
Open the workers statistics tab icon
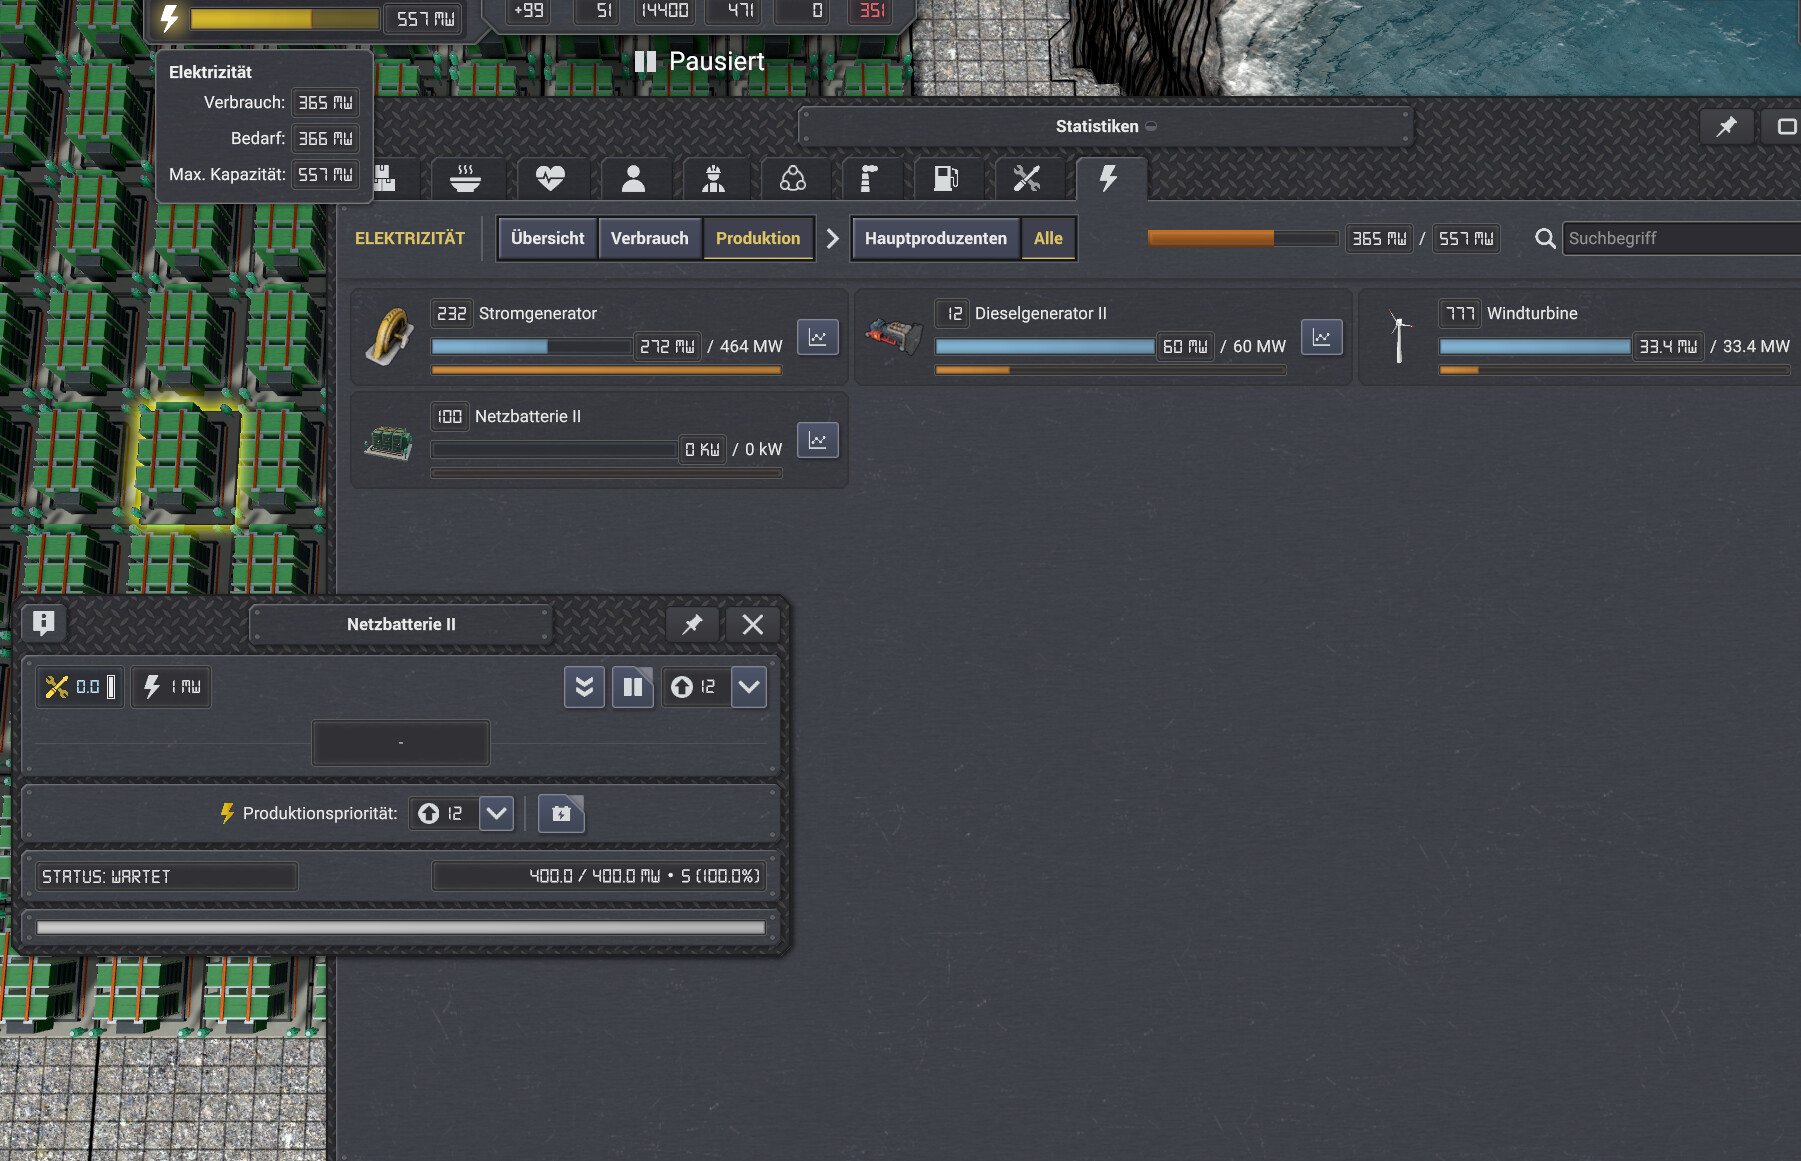click(713, 179)
